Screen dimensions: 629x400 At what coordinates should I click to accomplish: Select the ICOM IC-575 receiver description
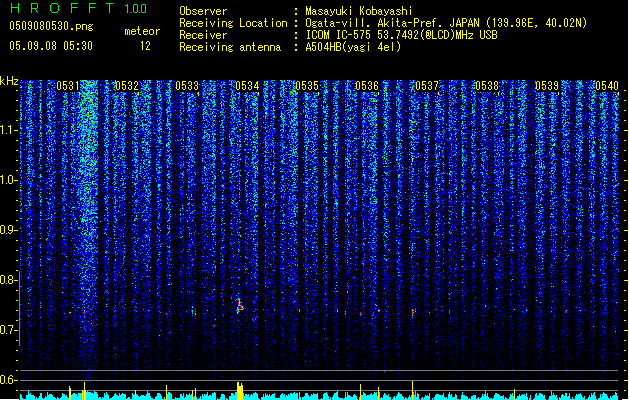click(402, 35)
